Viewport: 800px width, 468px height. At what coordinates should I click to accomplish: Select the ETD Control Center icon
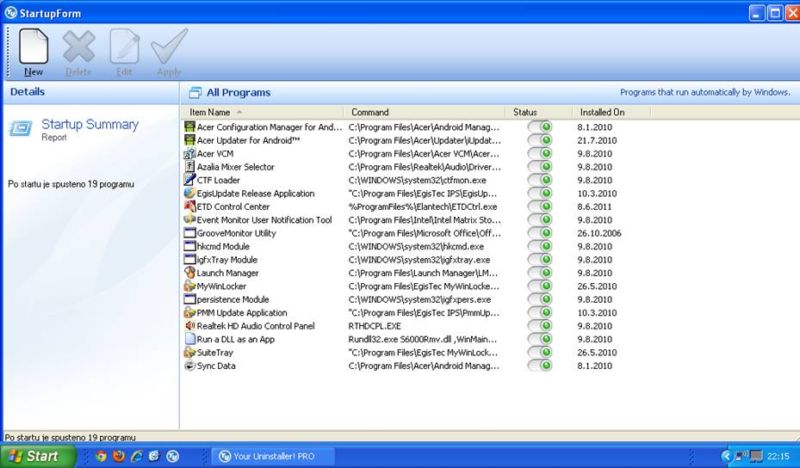(190, 206)
